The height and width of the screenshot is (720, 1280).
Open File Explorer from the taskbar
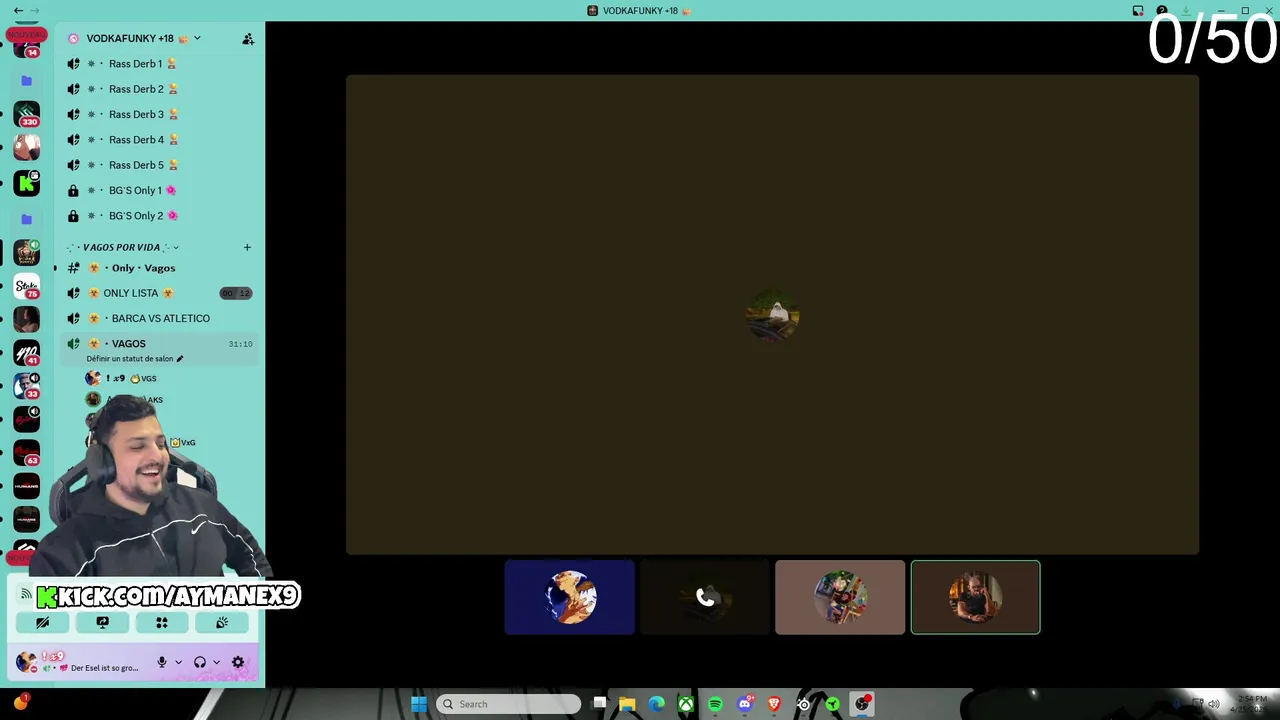pos(627,704)
